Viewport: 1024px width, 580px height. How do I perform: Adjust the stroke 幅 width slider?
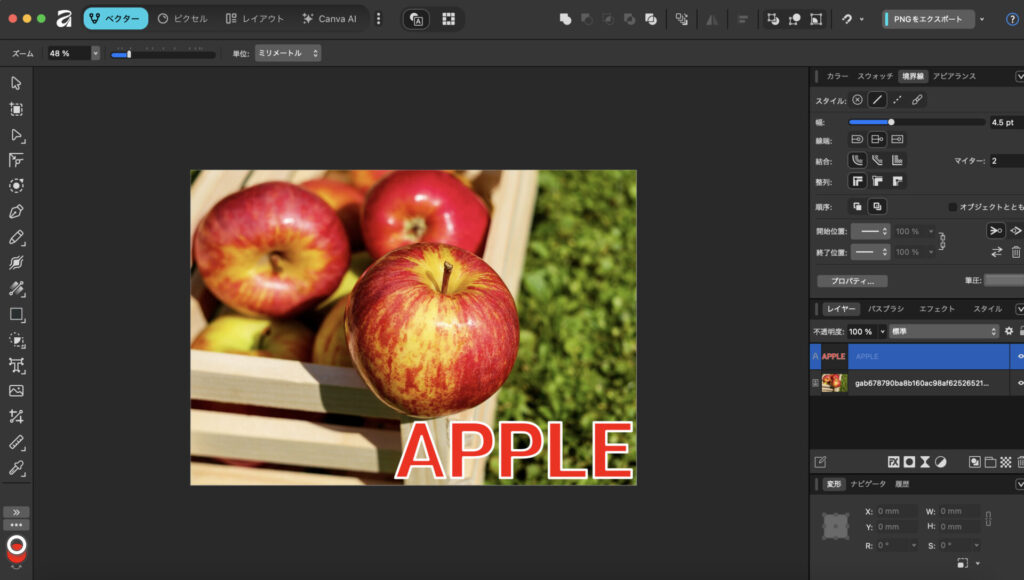coord(891,122)
